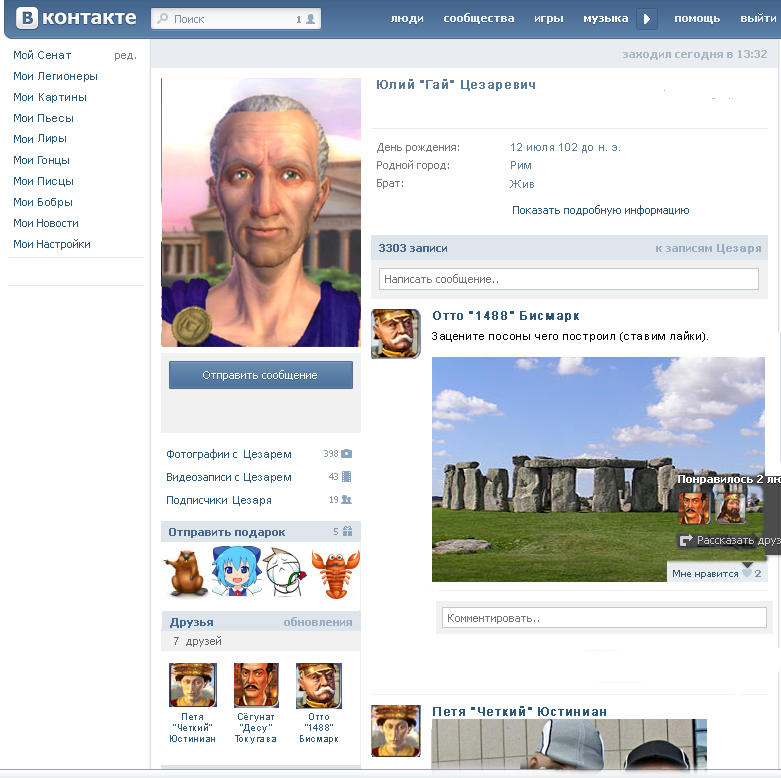The image size is (781, 778).
Task: Go to Мой Сенат page
Action: click(42, 55)
